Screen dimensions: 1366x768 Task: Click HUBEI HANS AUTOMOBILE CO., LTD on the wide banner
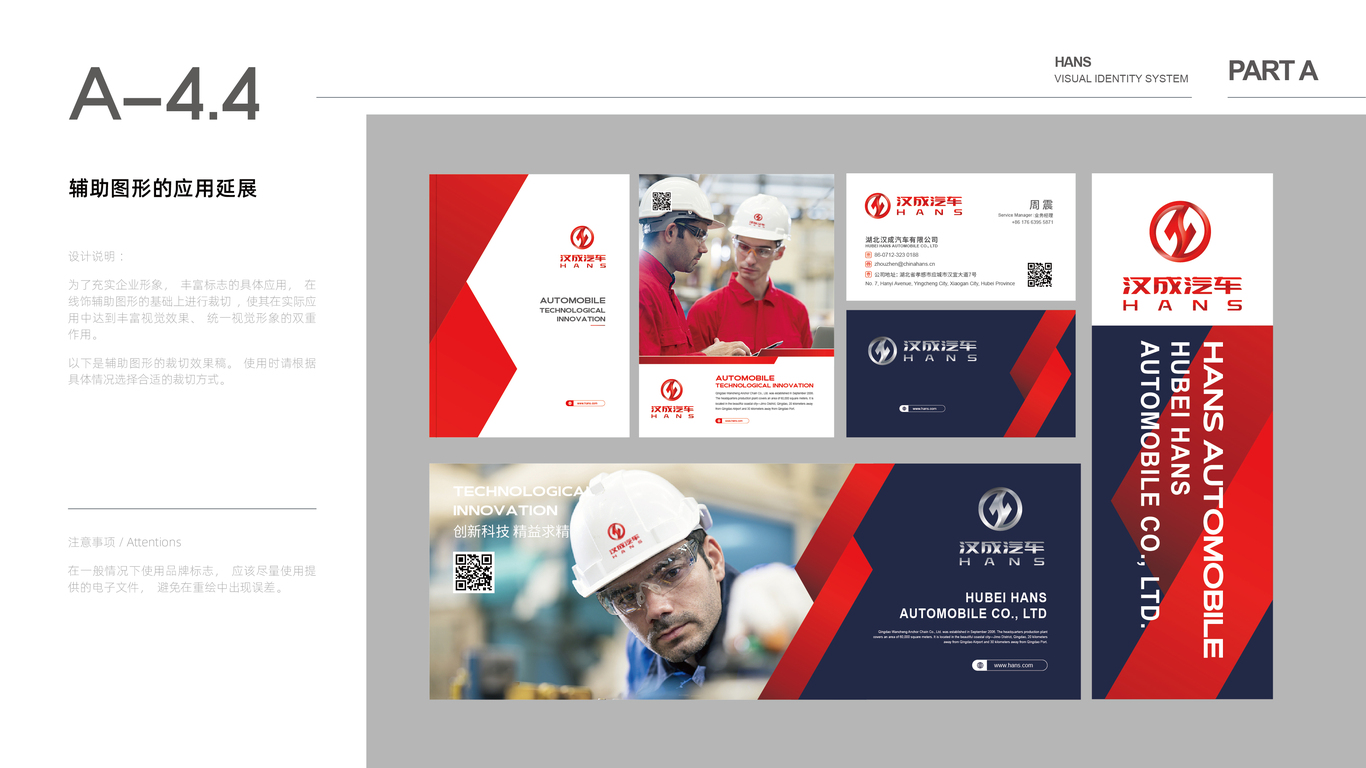tap(973, 605)
